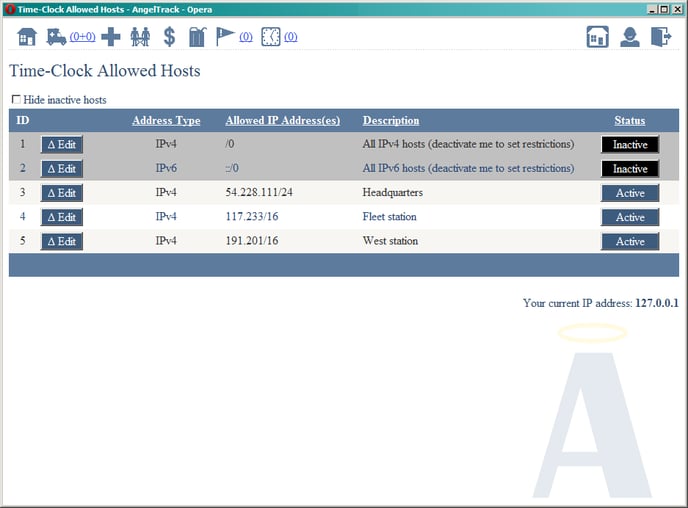Toggle Active status for West station

click(x=630, y=241)
